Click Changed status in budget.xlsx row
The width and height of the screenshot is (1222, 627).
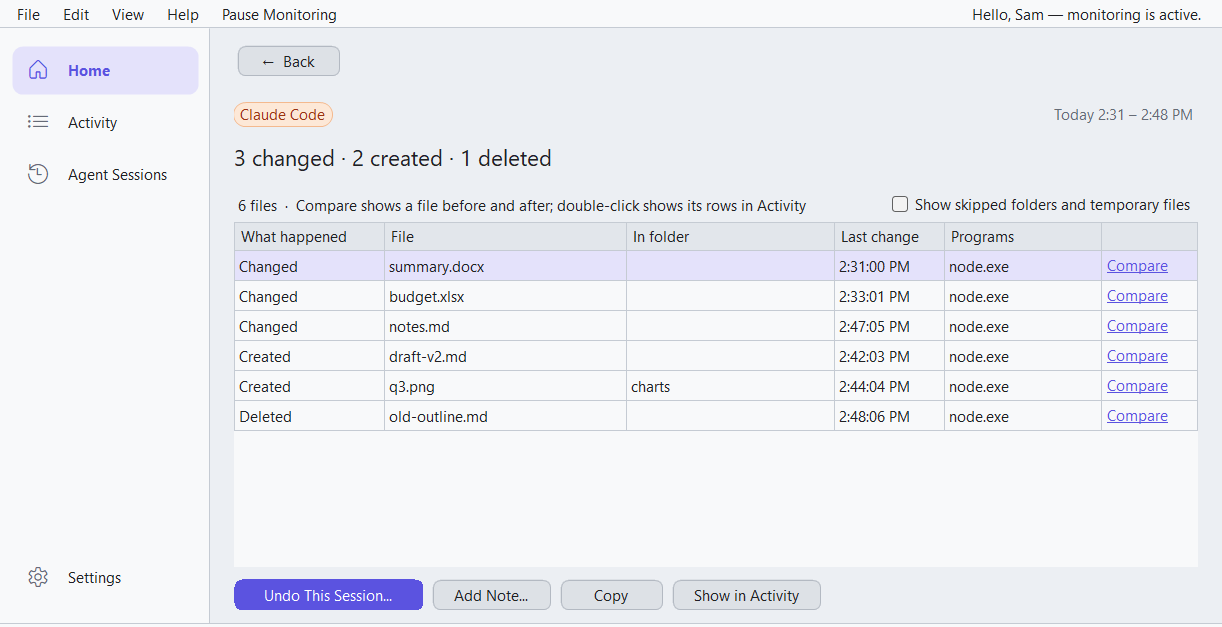click(309, 297)
